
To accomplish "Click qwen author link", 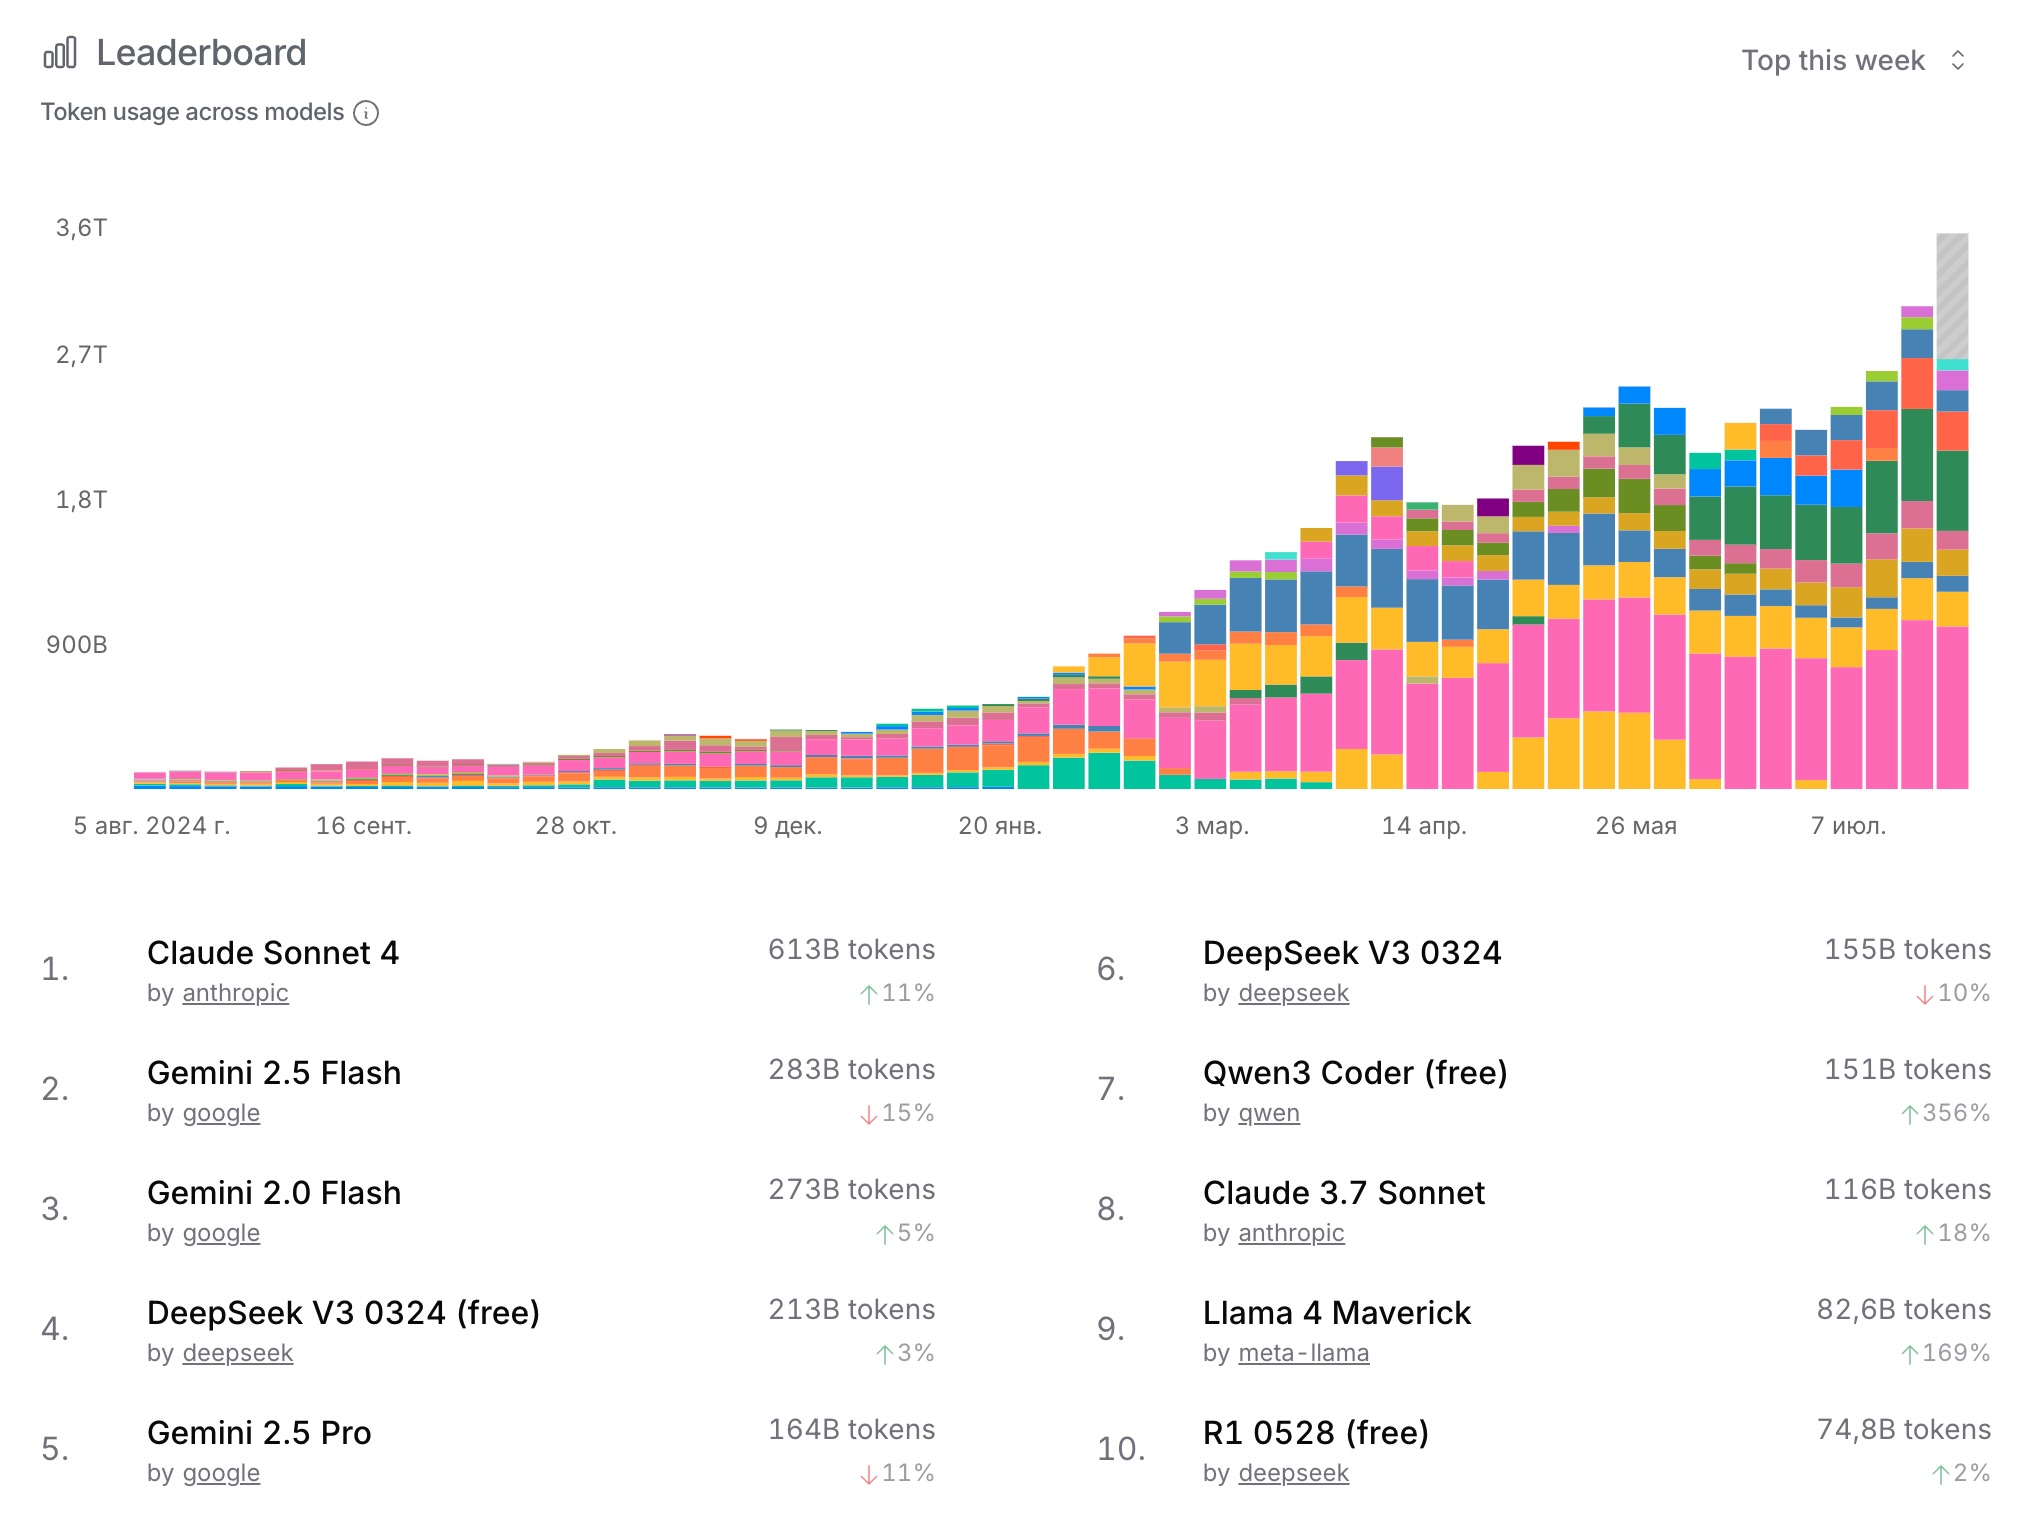I will pyautogui.click(x=1269, y=1113).
